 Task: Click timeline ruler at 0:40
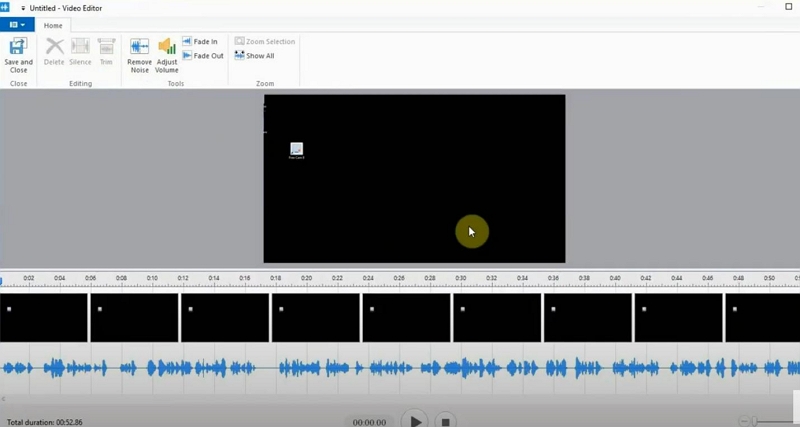click(x=615, y=279)
